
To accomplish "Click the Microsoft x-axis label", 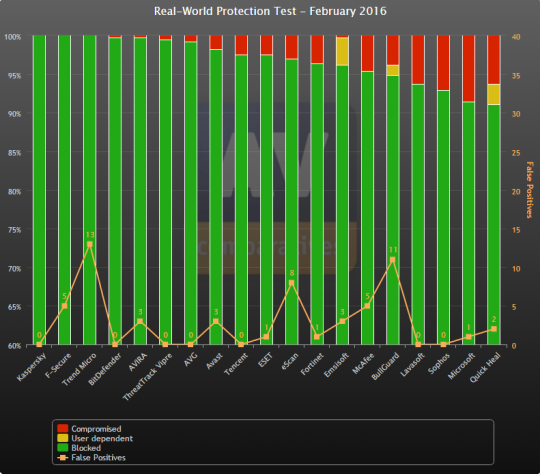I will (461, 366).
